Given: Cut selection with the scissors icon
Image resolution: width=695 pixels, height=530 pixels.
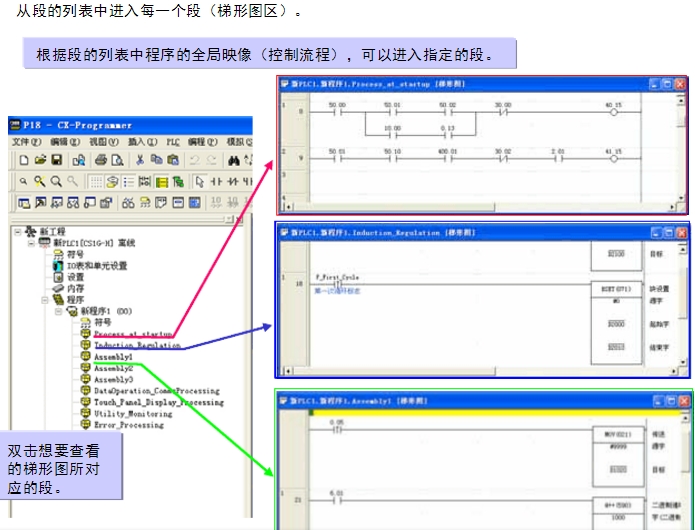Looking at the screenshot, I should click(140, 160).
